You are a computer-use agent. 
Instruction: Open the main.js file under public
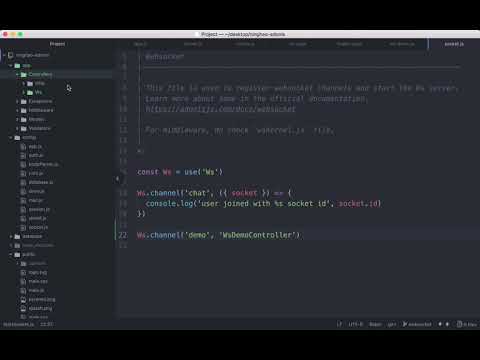tap(36, 290)
